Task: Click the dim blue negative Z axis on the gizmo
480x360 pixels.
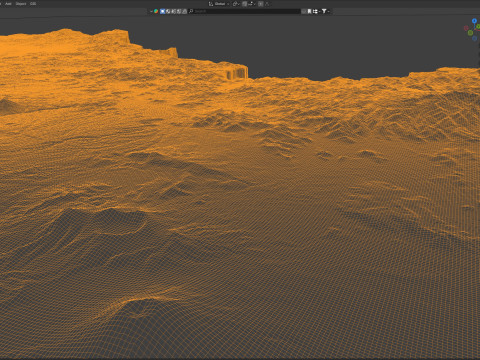Action: click(474, 39)
